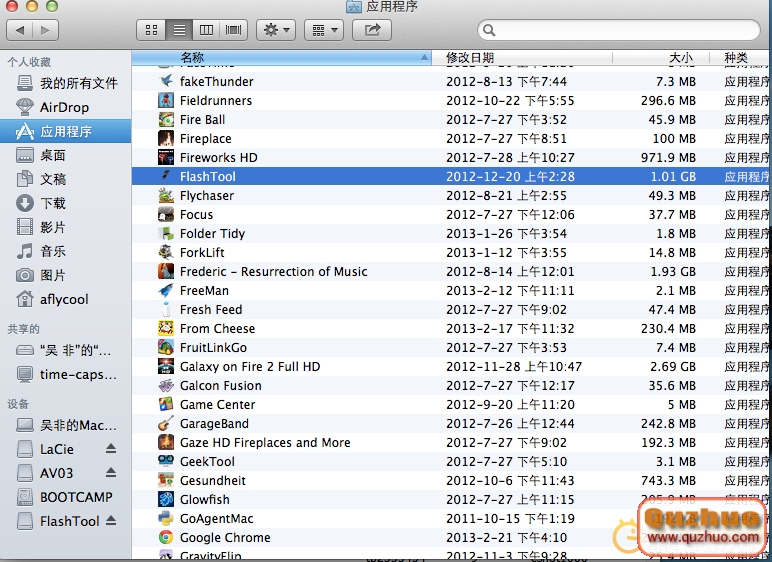The height and width of the screenshot is (562, 772).
Task: Open 图片 in the sidebar
Action: click(66, 275)
